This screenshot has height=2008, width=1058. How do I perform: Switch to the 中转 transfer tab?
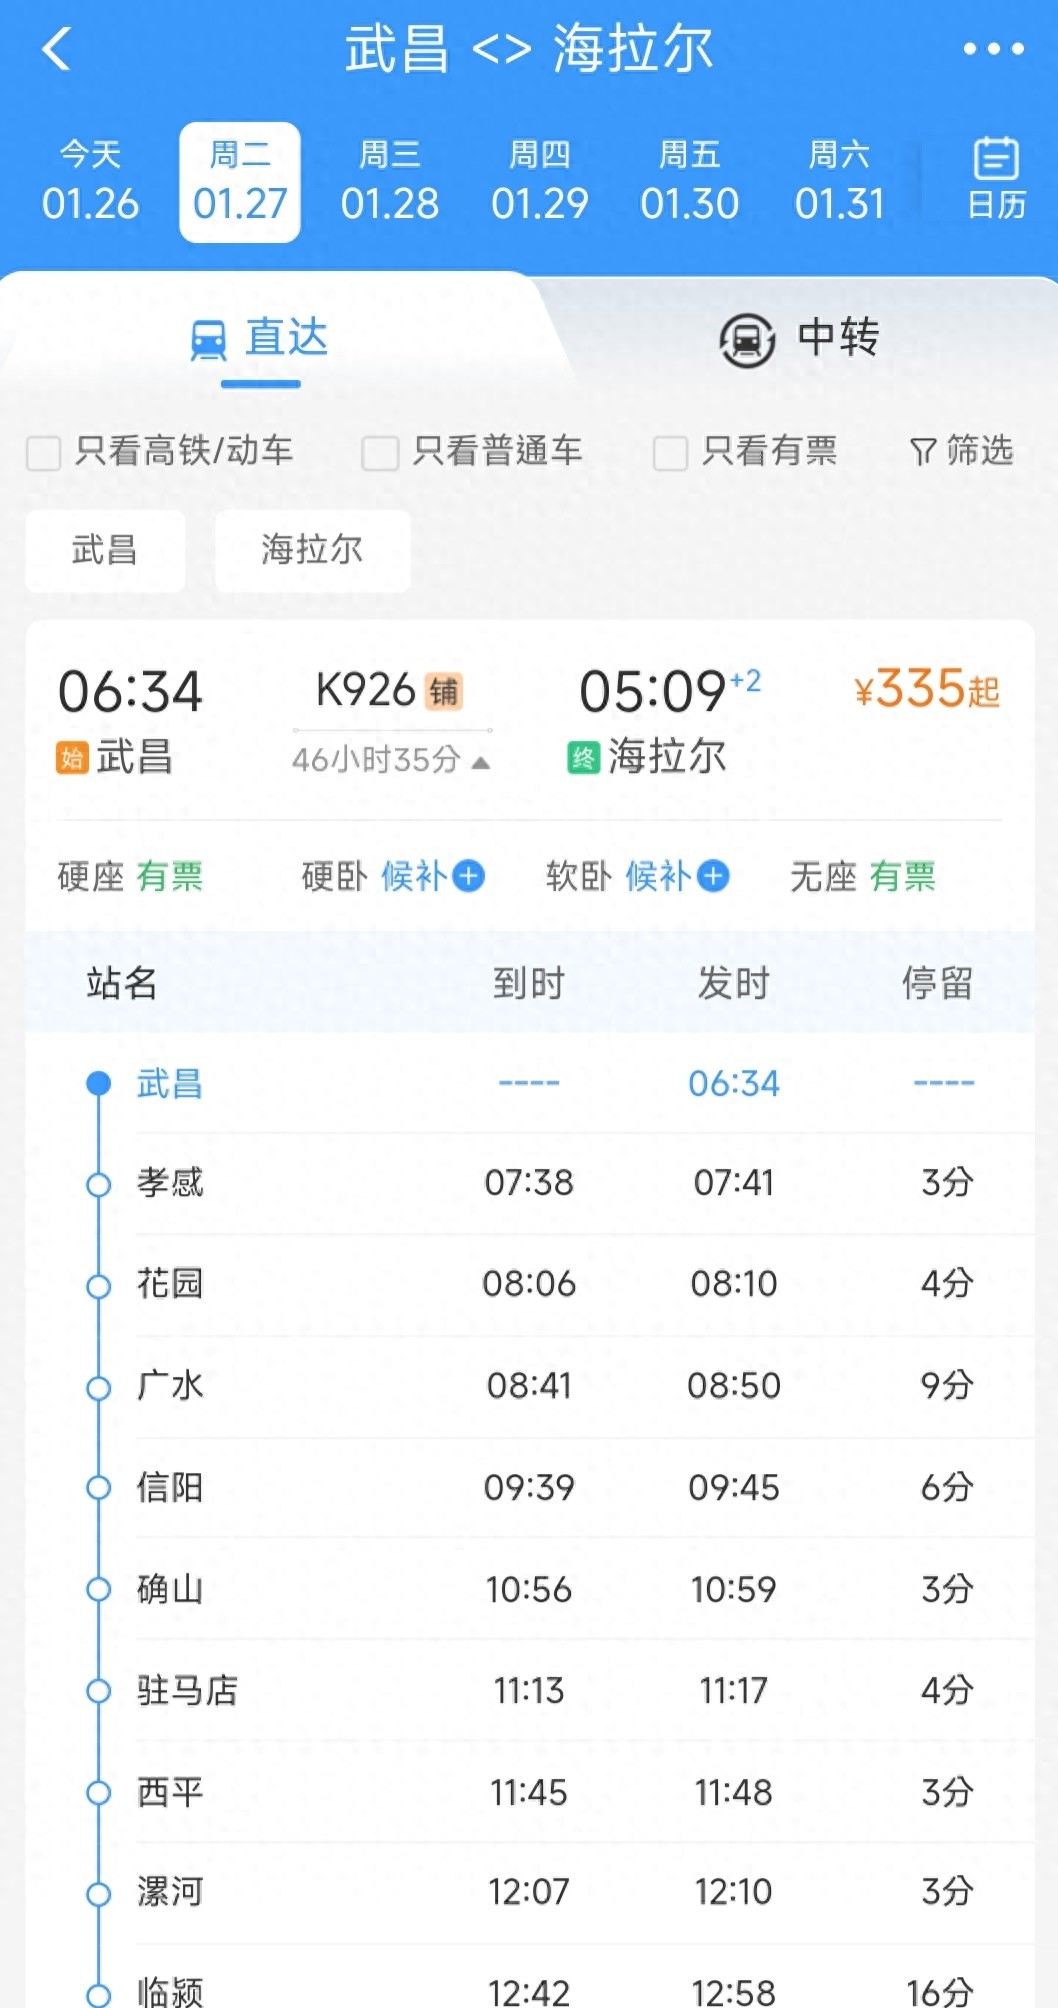[798, 338]
